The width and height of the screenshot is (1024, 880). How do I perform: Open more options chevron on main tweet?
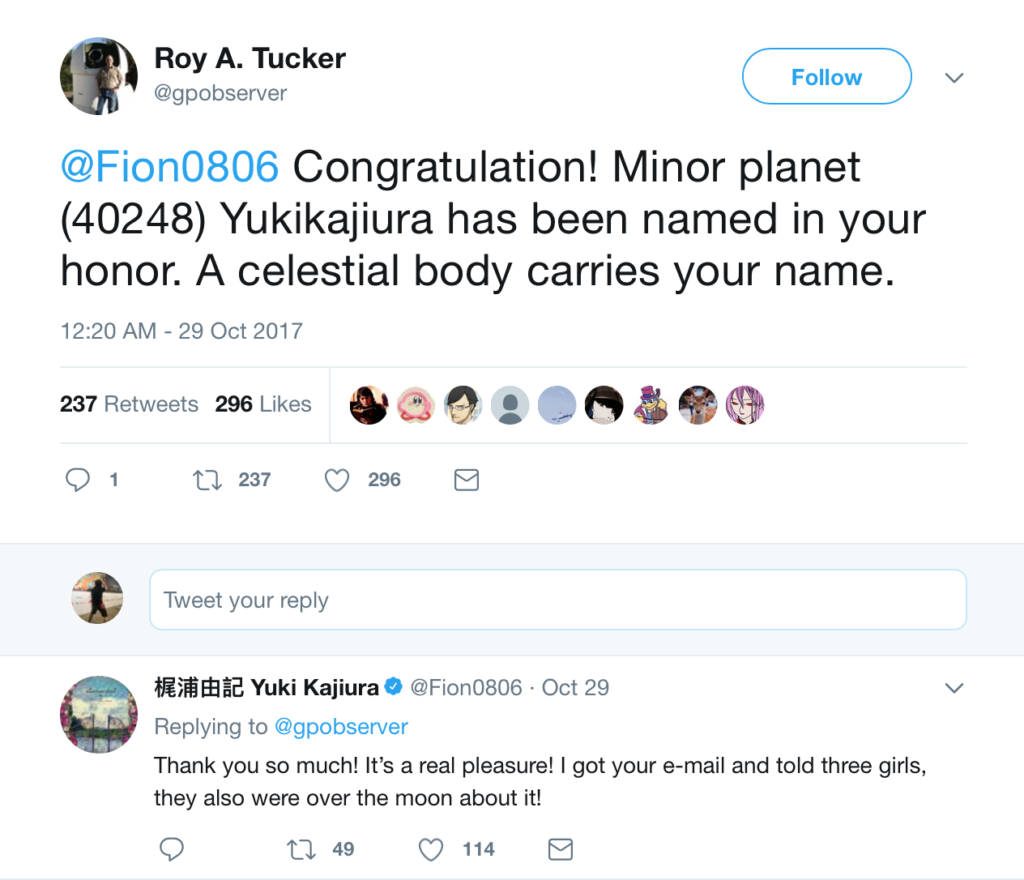954,78
